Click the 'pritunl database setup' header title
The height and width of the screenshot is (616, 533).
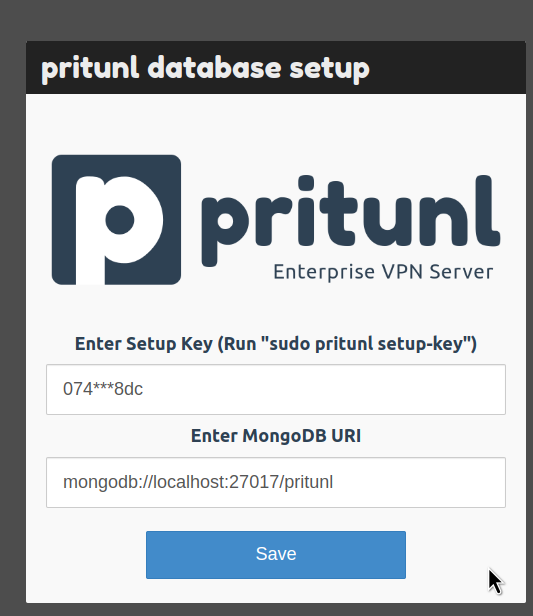[x=205, y=68]
